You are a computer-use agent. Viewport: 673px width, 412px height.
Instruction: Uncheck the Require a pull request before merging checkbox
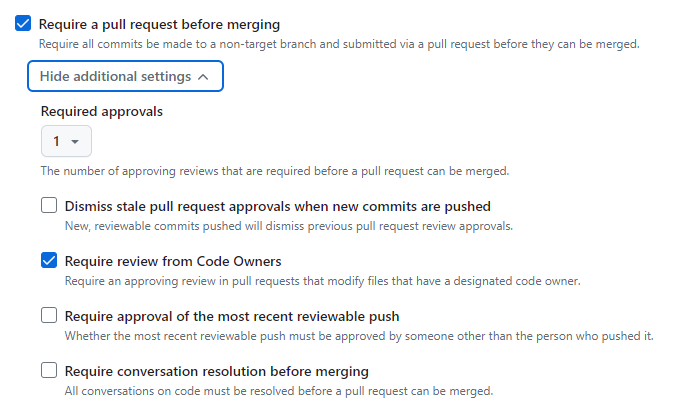[23, 23]
